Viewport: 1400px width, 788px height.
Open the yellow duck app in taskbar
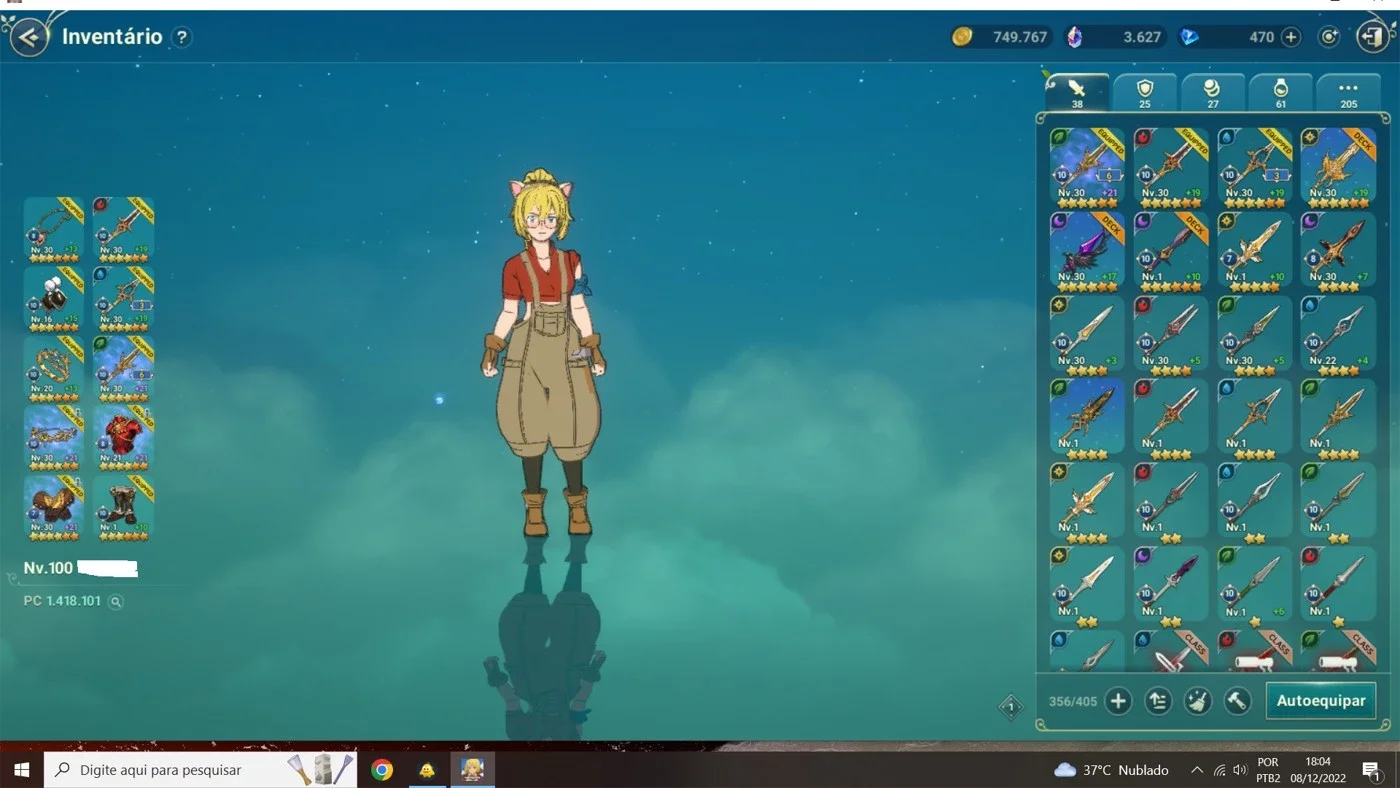(x=427, y=770)
